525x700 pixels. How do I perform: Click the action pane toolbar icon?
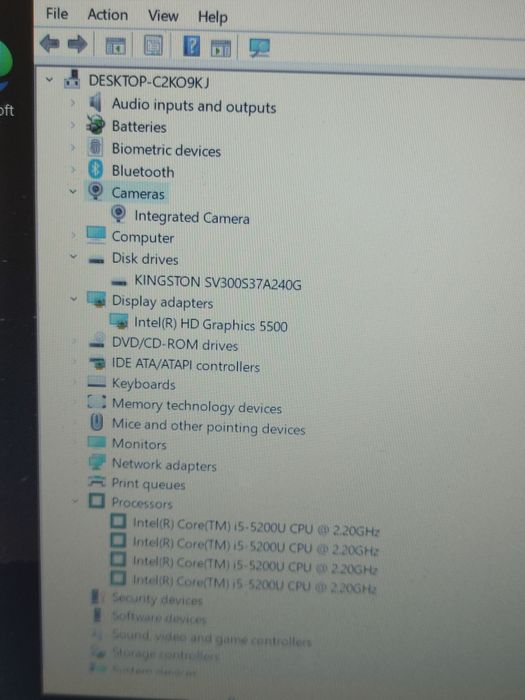[x=221, y=48]
